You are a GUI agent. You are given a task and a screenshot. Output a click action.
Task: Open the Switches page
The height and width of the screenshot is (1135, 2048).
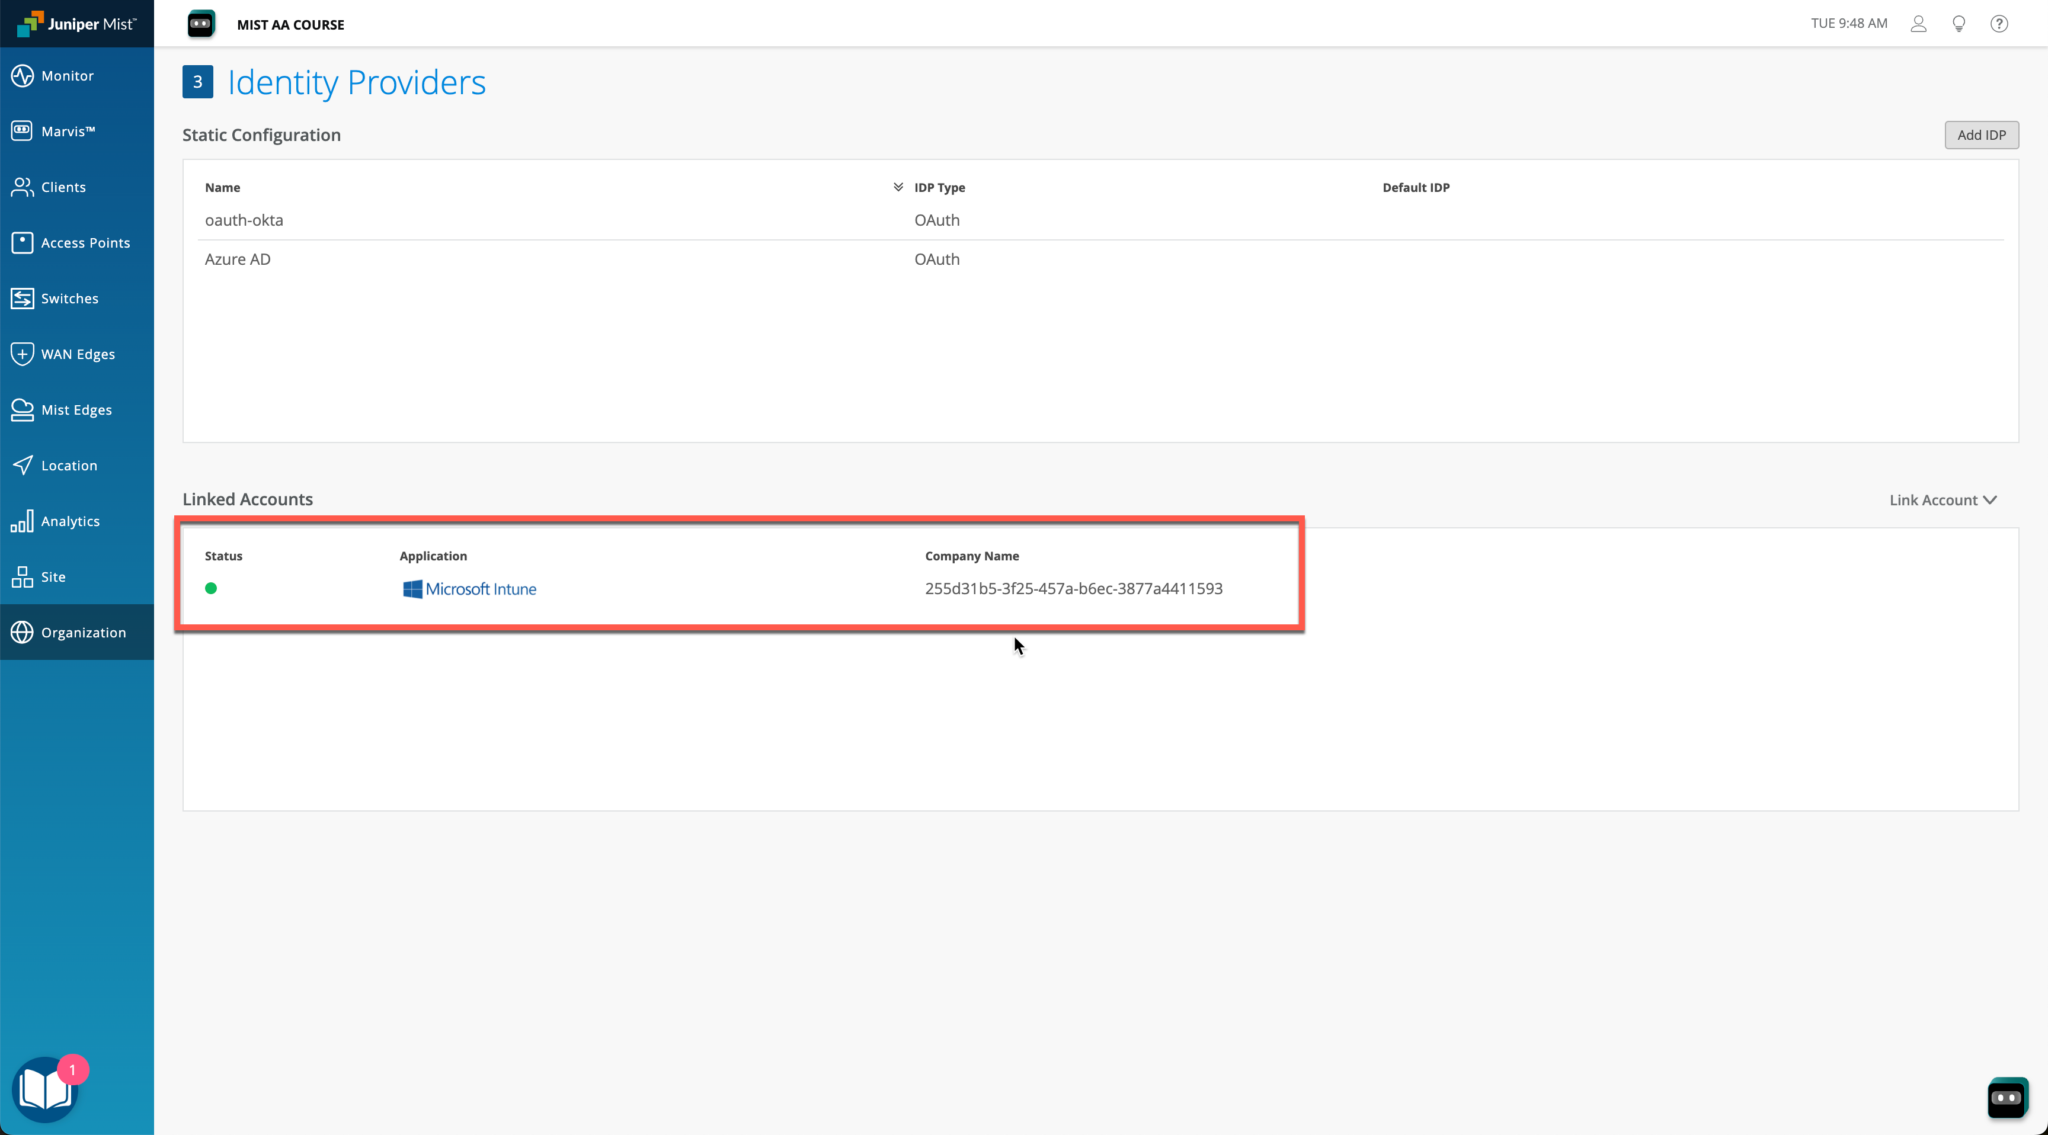tap(69, 298)
